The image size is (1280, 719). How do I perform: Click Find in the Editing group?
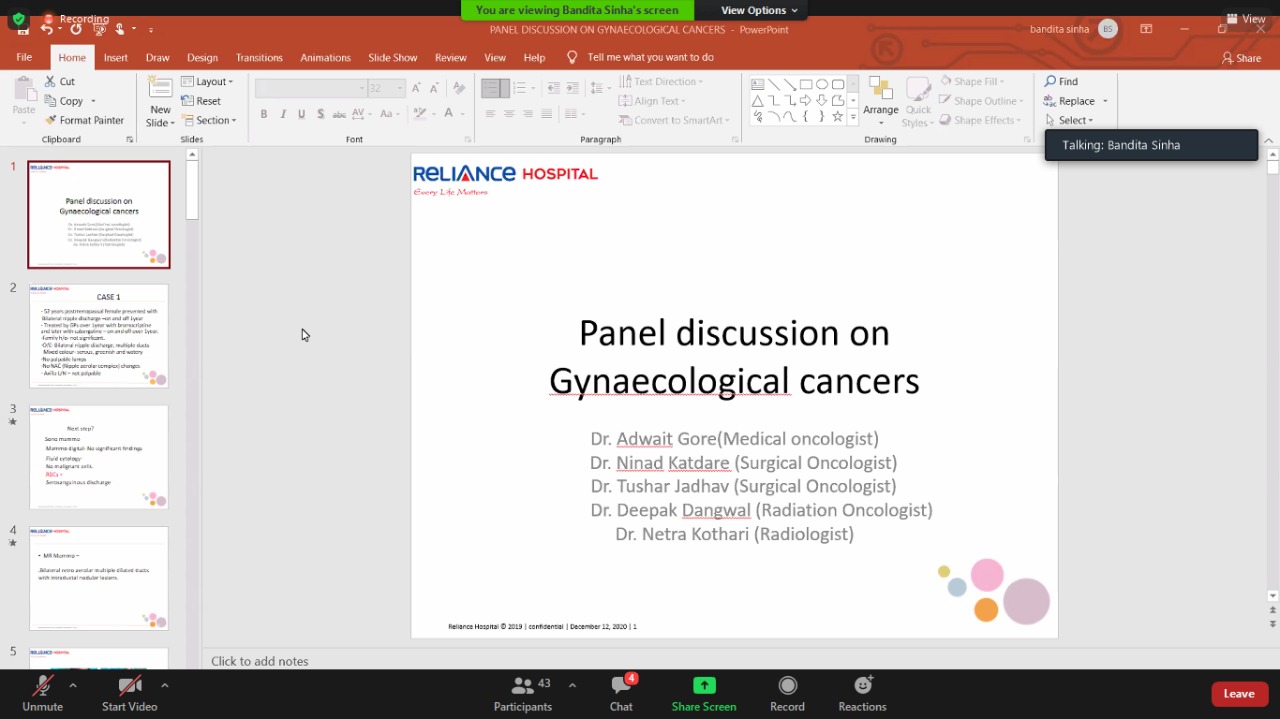tap(1062, 82)
